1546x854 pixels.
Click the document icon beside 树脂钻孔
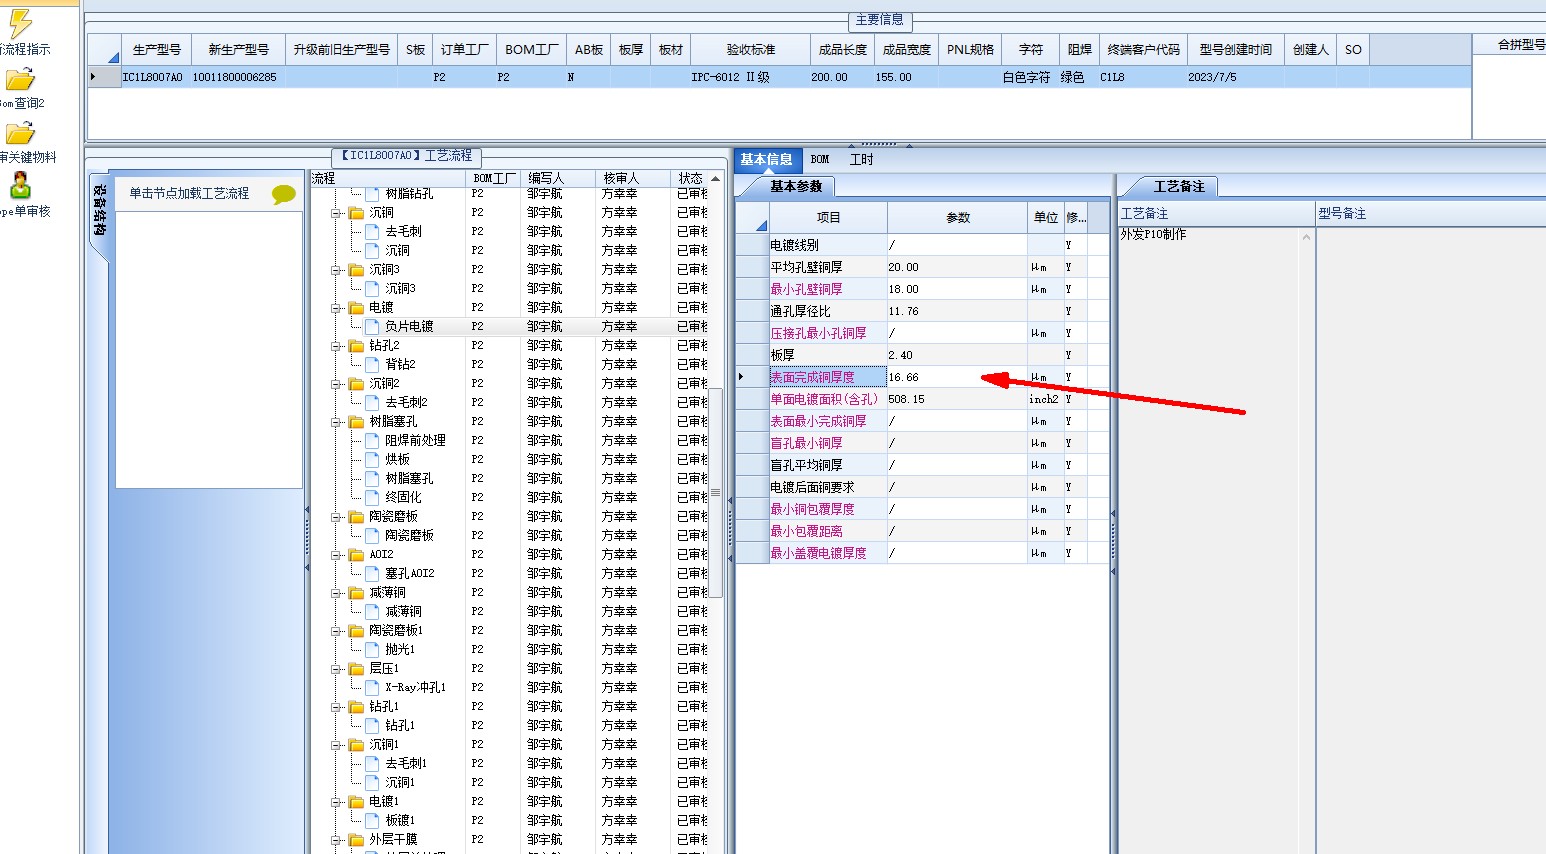(x=373, y=194)
